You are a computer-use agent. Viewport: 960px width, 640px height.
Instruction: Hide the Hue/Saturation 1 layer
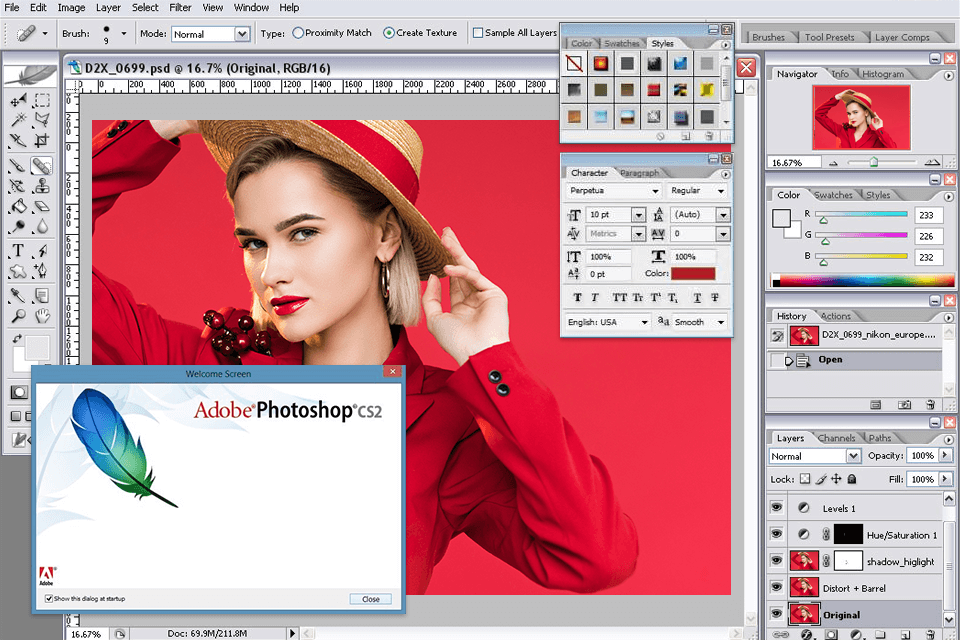[x=776, y=534]
